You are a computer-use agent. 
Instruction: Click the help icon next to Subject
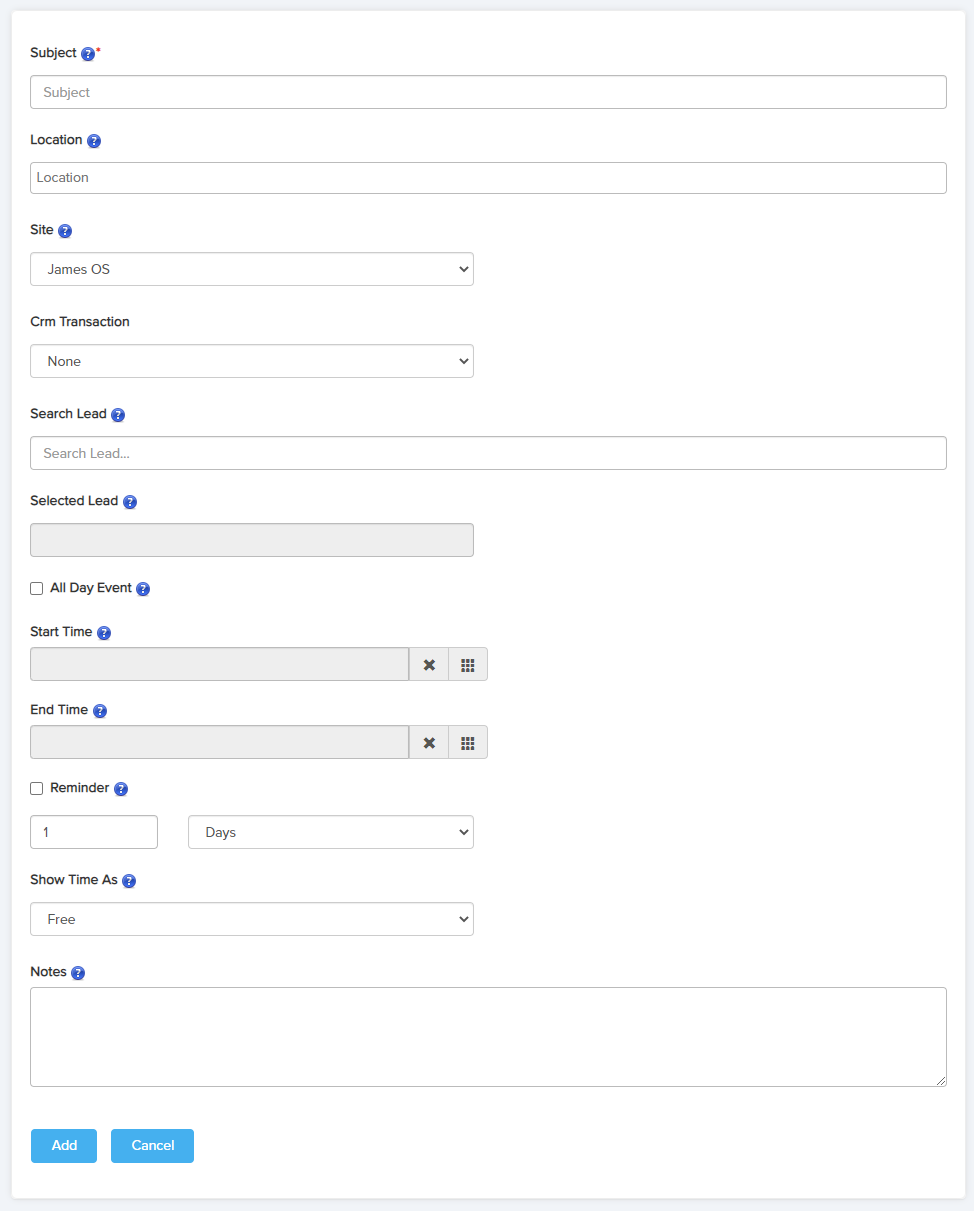[88, 54]
